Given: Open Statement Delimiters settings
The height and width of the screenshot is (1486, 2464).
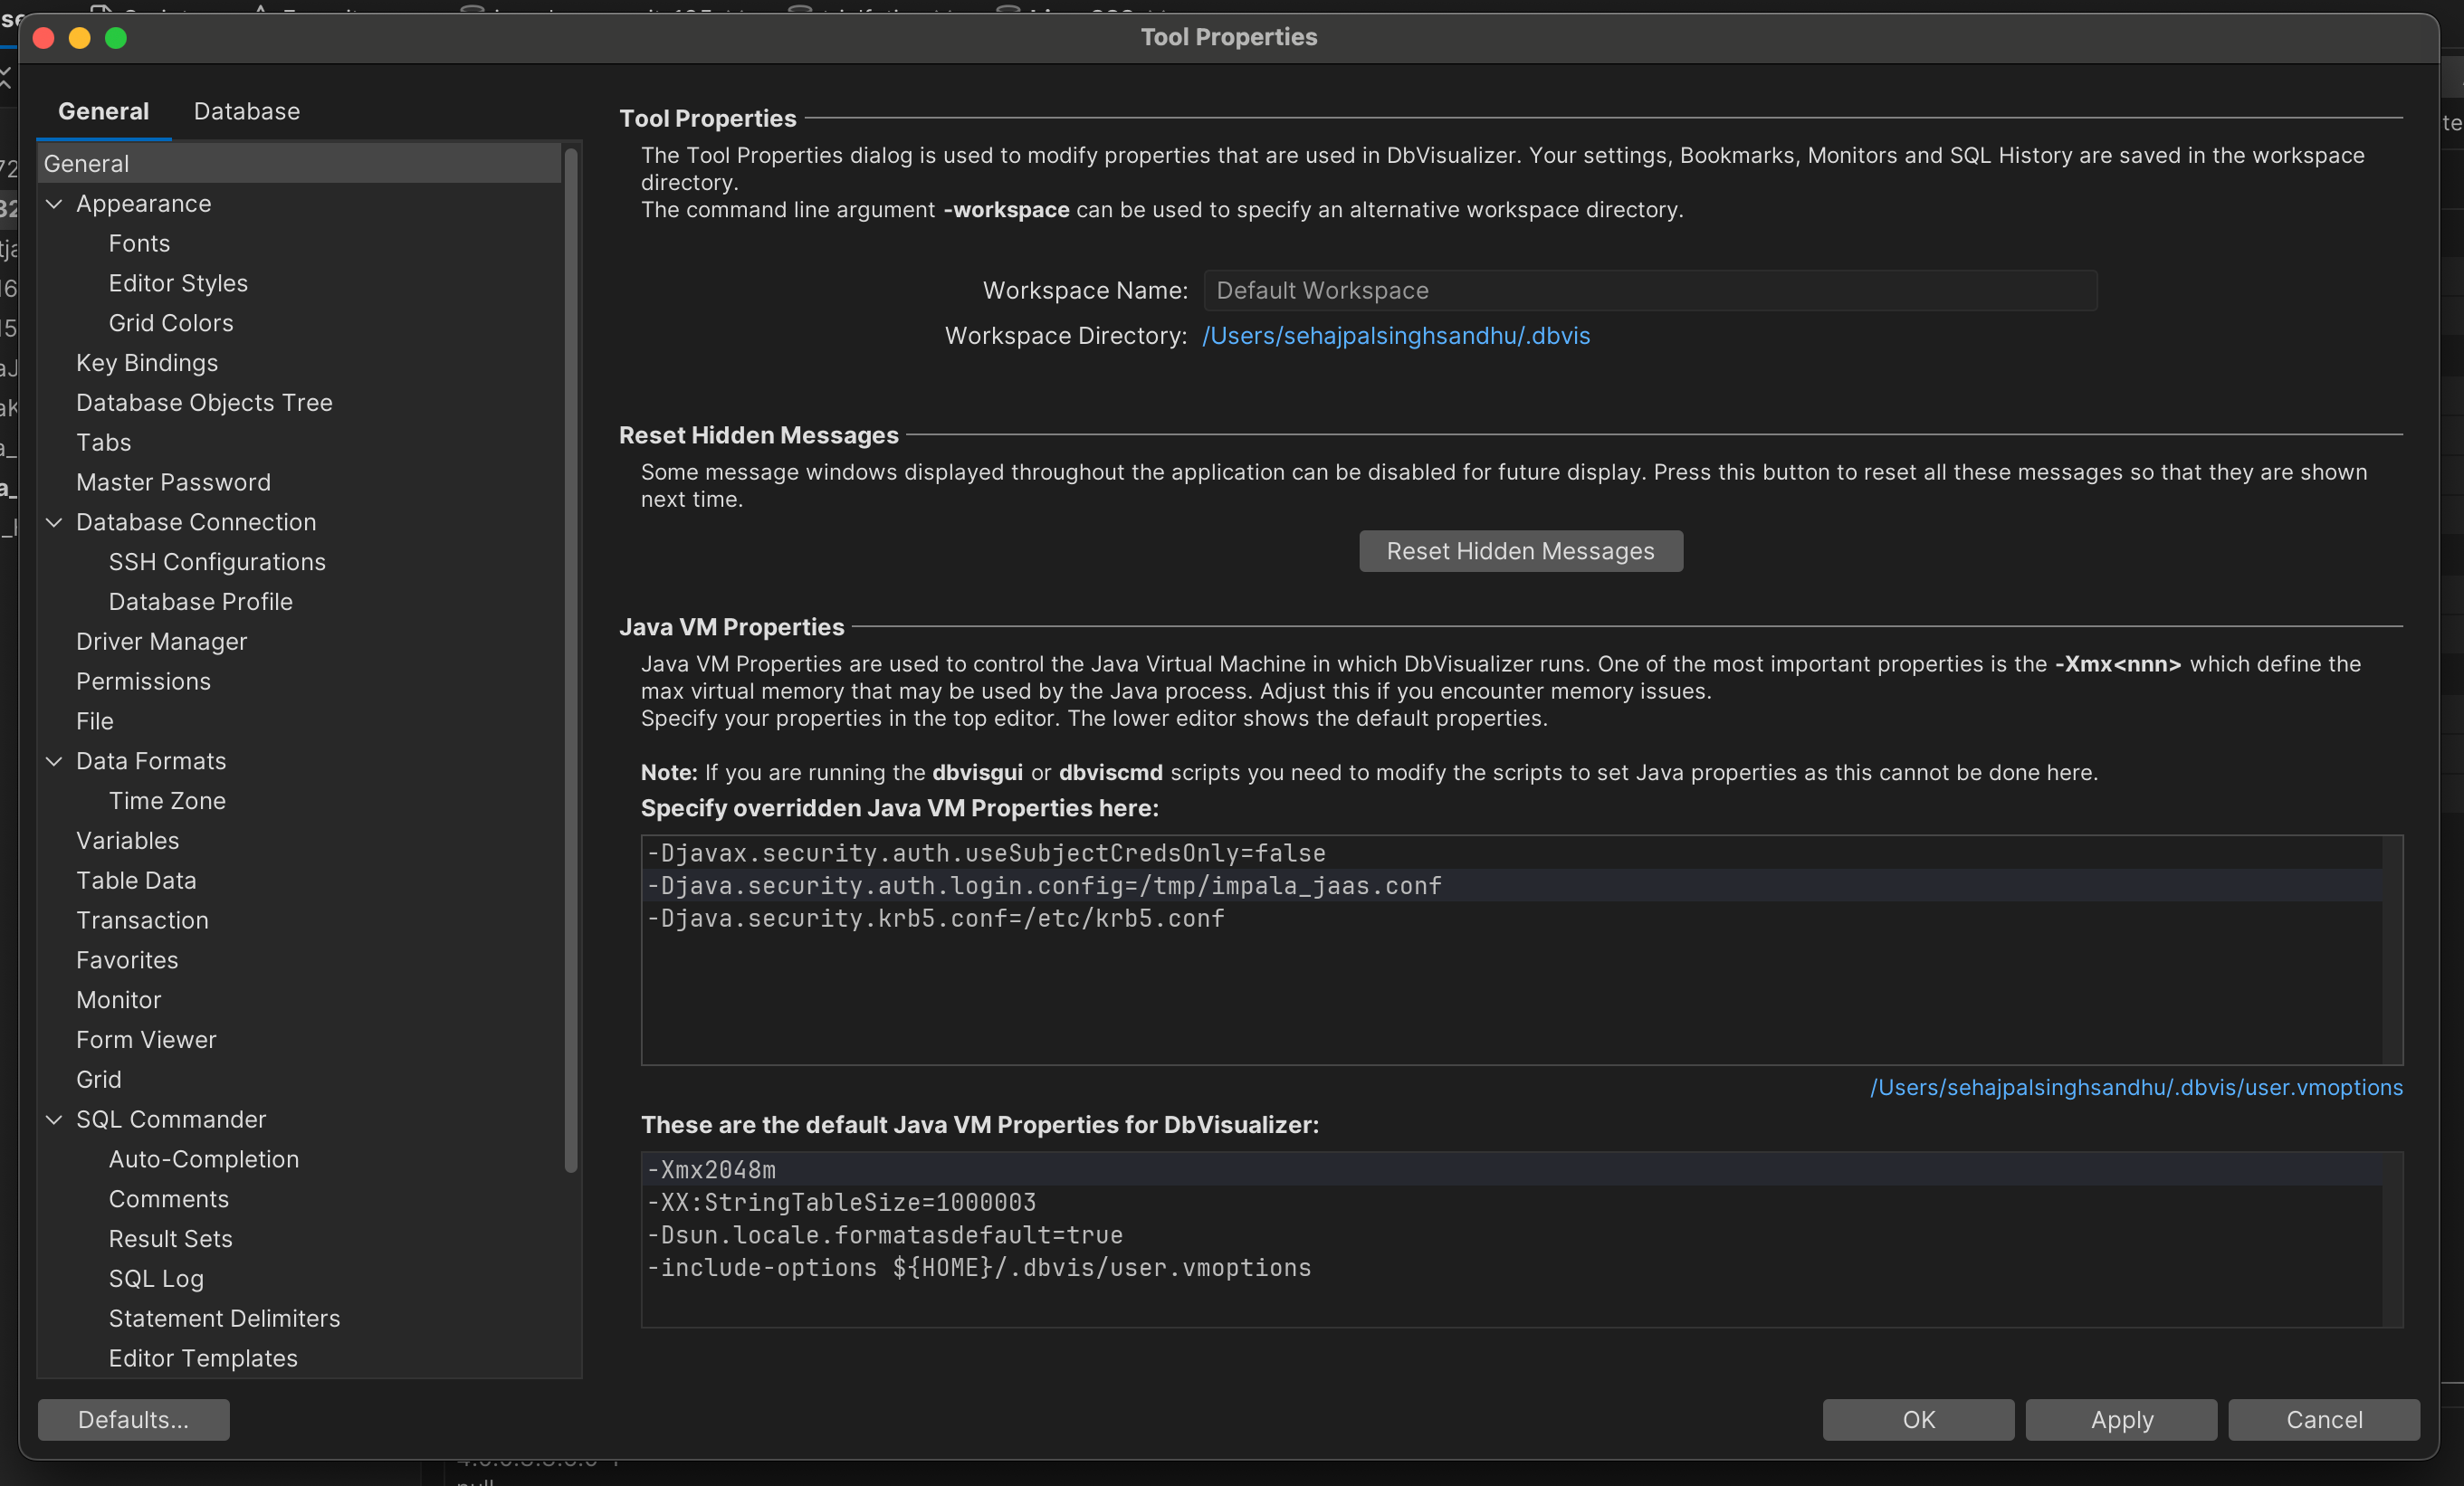Looking at the screenshot, I should [x=224, y=1318].
